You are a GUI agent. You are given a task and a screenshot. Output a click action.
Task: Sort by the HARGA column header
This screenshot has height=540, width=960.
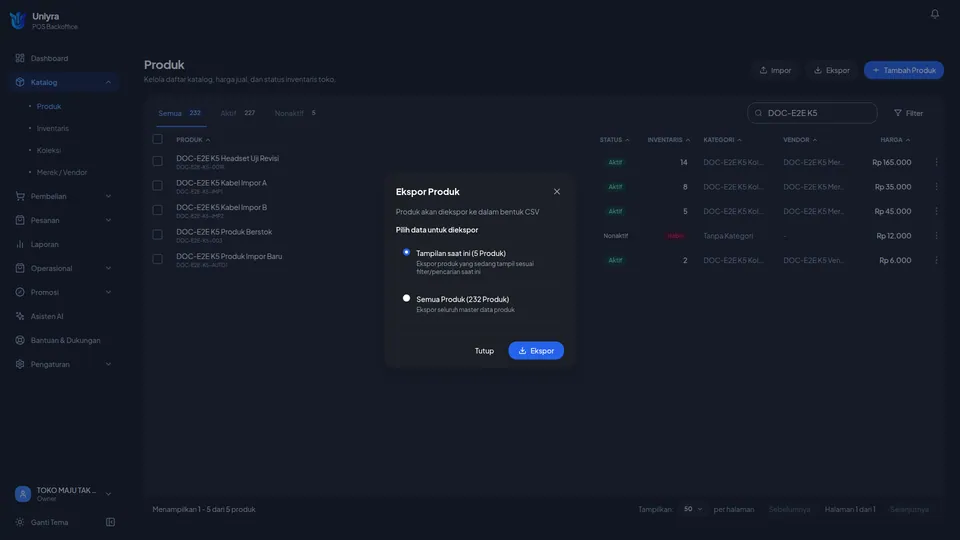pyautogui.click(x=895, y=140)
